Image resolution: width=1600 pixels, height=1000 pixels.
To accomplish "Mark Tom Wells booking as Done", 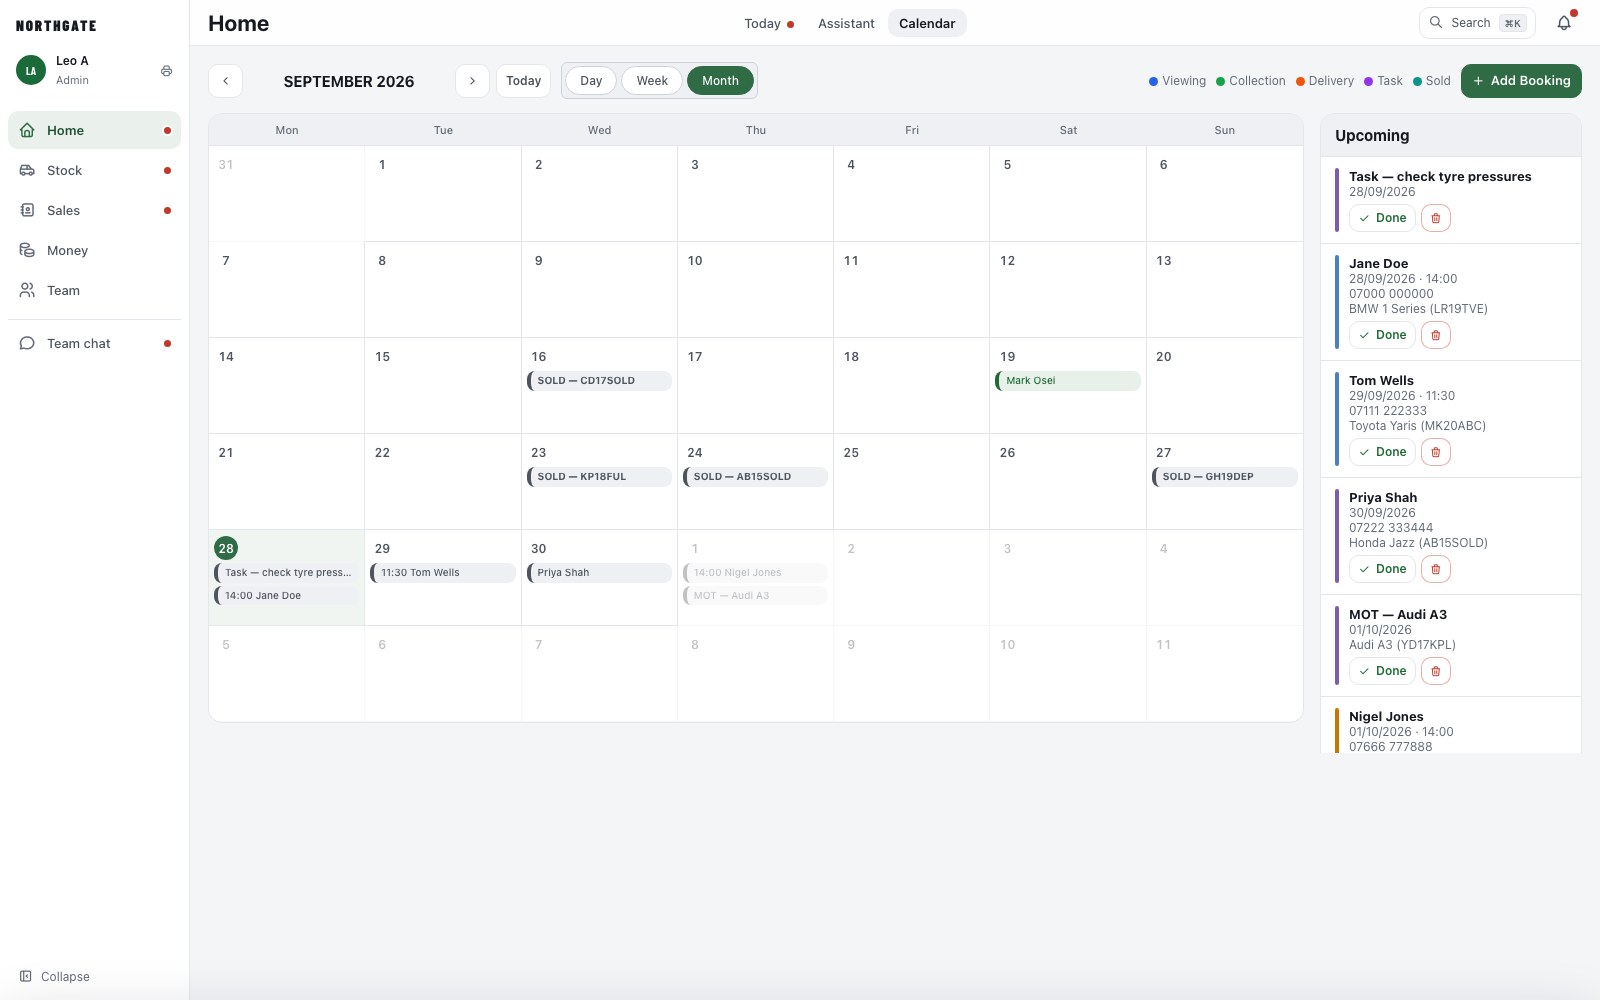I will [x=1382, y=452].
